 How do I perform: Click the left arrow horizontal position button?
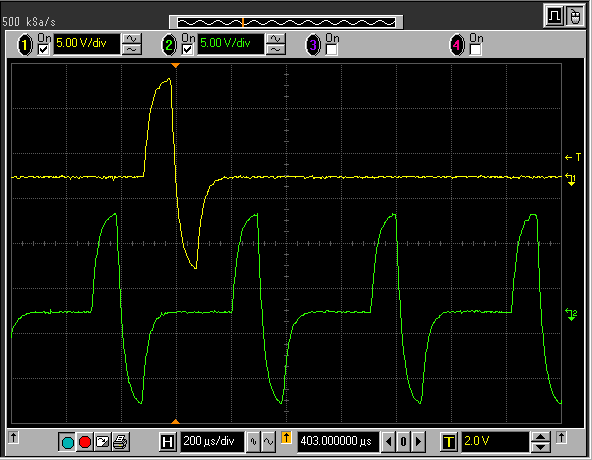click(388, 441)
